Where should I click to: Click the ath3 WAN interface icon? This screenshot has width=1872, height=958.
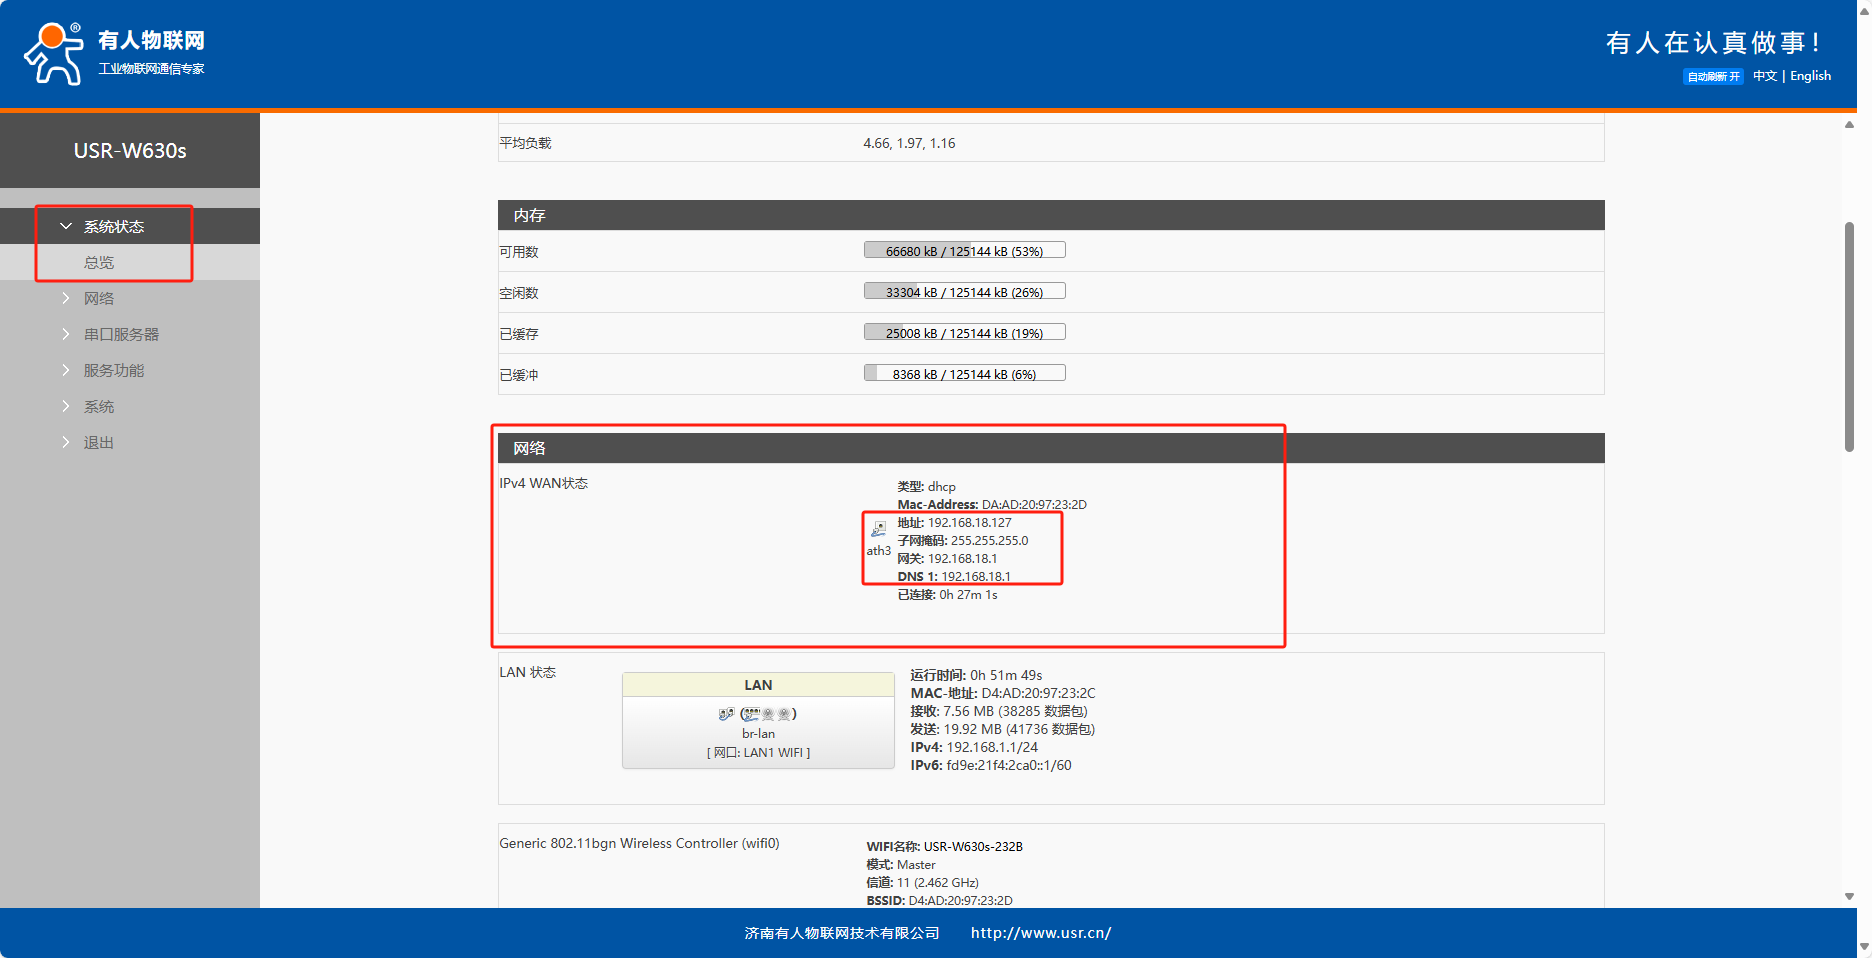(x=878, y=529)
